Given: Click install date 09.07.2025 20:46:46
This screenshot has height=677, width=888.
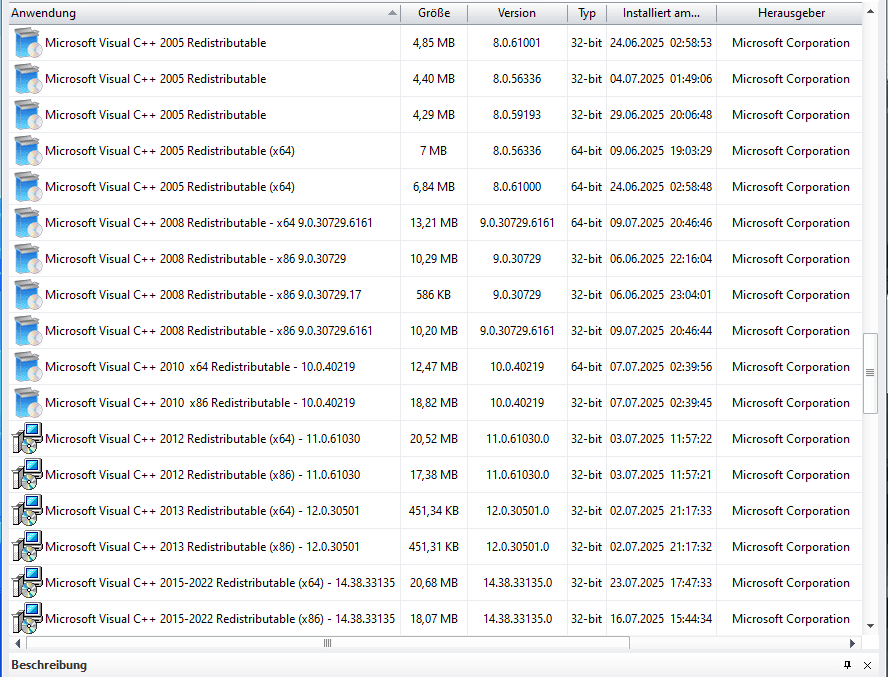Looking at the screenshot, I should pyautogui.click(x=661, y=223).
